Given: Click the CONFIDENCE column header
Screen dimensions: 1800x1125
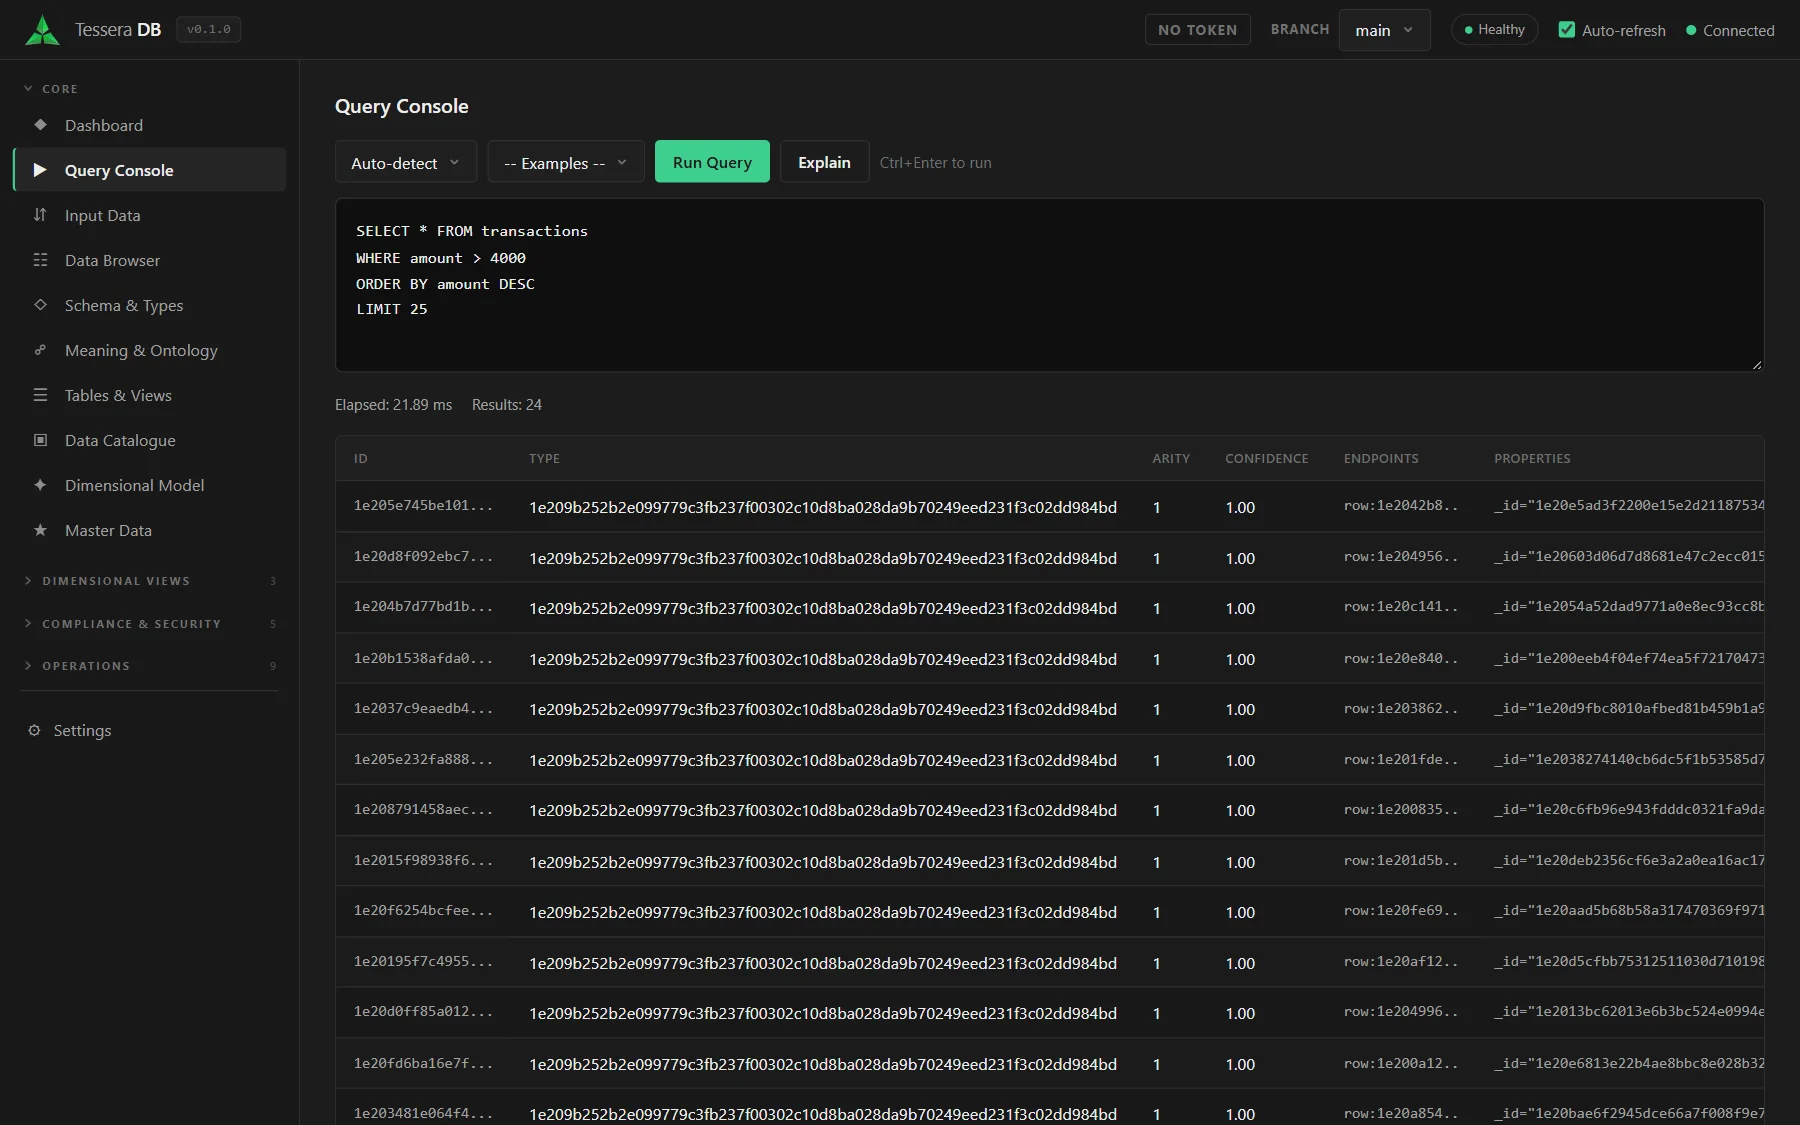Looking at the screenshot, I should click(1266, 458).
